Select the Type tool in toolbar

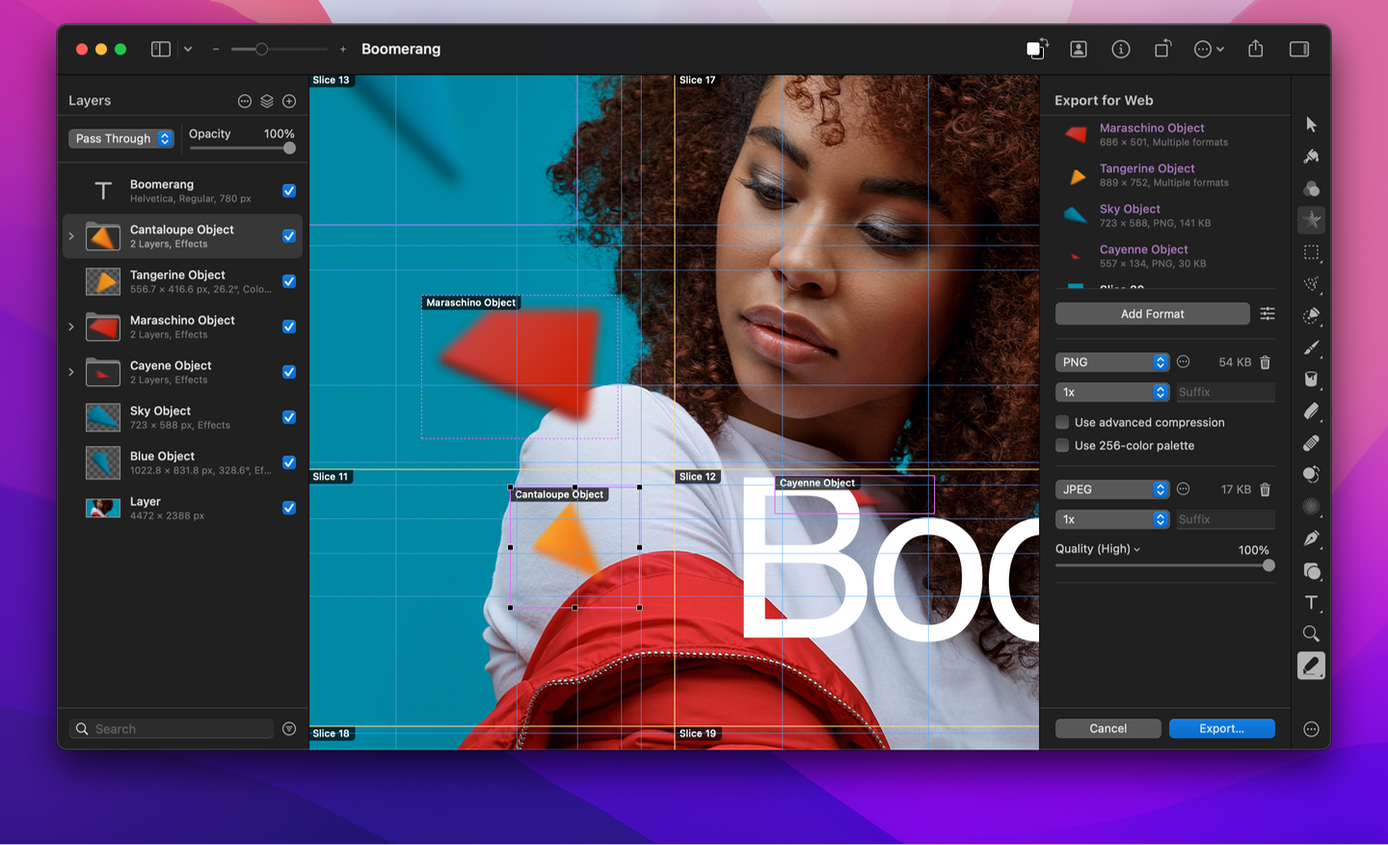pyautogui.click(x=1311, y=602)
